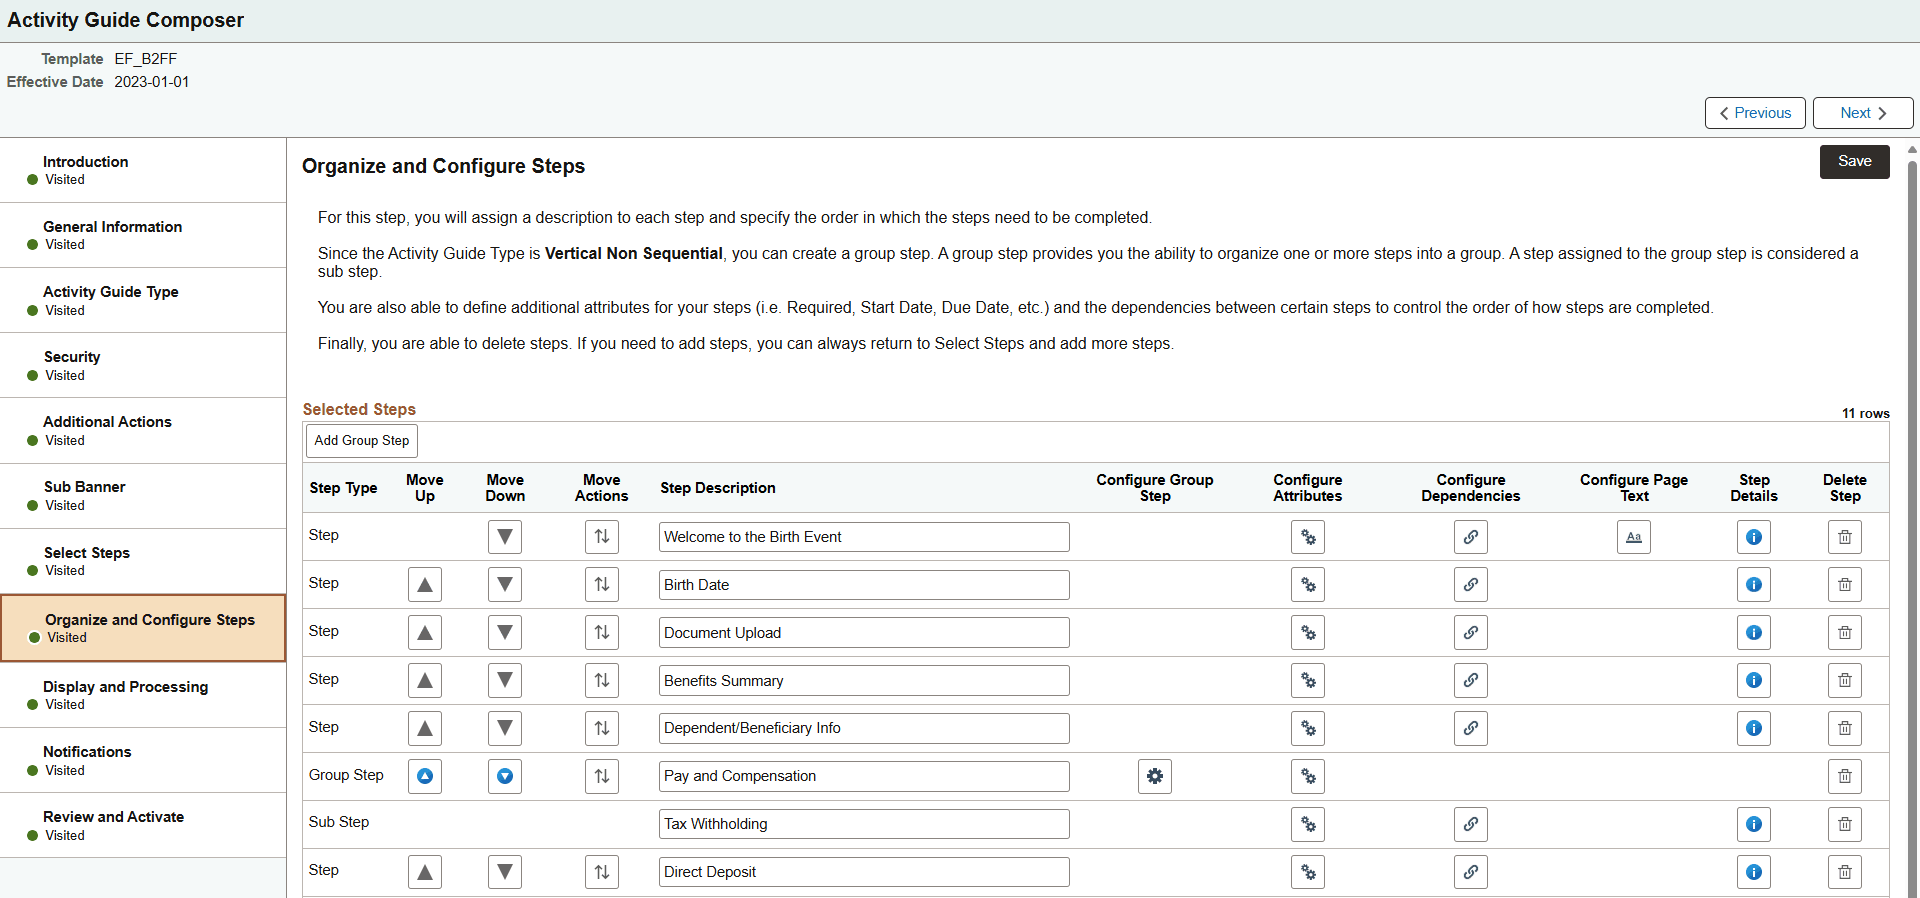1920x898 pixels.
Task: Open move actions for Document Upload
Action: (602, 633)
